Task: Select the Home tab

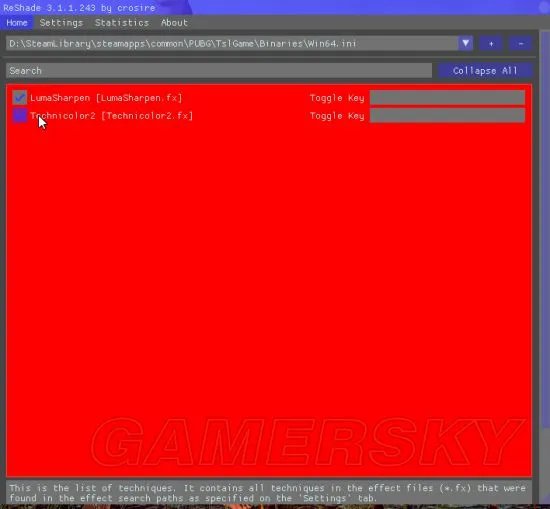Action: pos(16,23)
